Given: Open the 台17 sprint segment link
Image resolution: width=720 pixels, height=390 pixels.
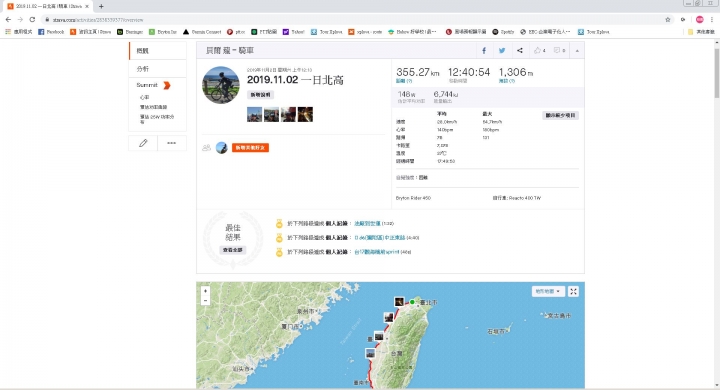Looking at the screenshot, I should pyautogui.click(x=377, y=252).
